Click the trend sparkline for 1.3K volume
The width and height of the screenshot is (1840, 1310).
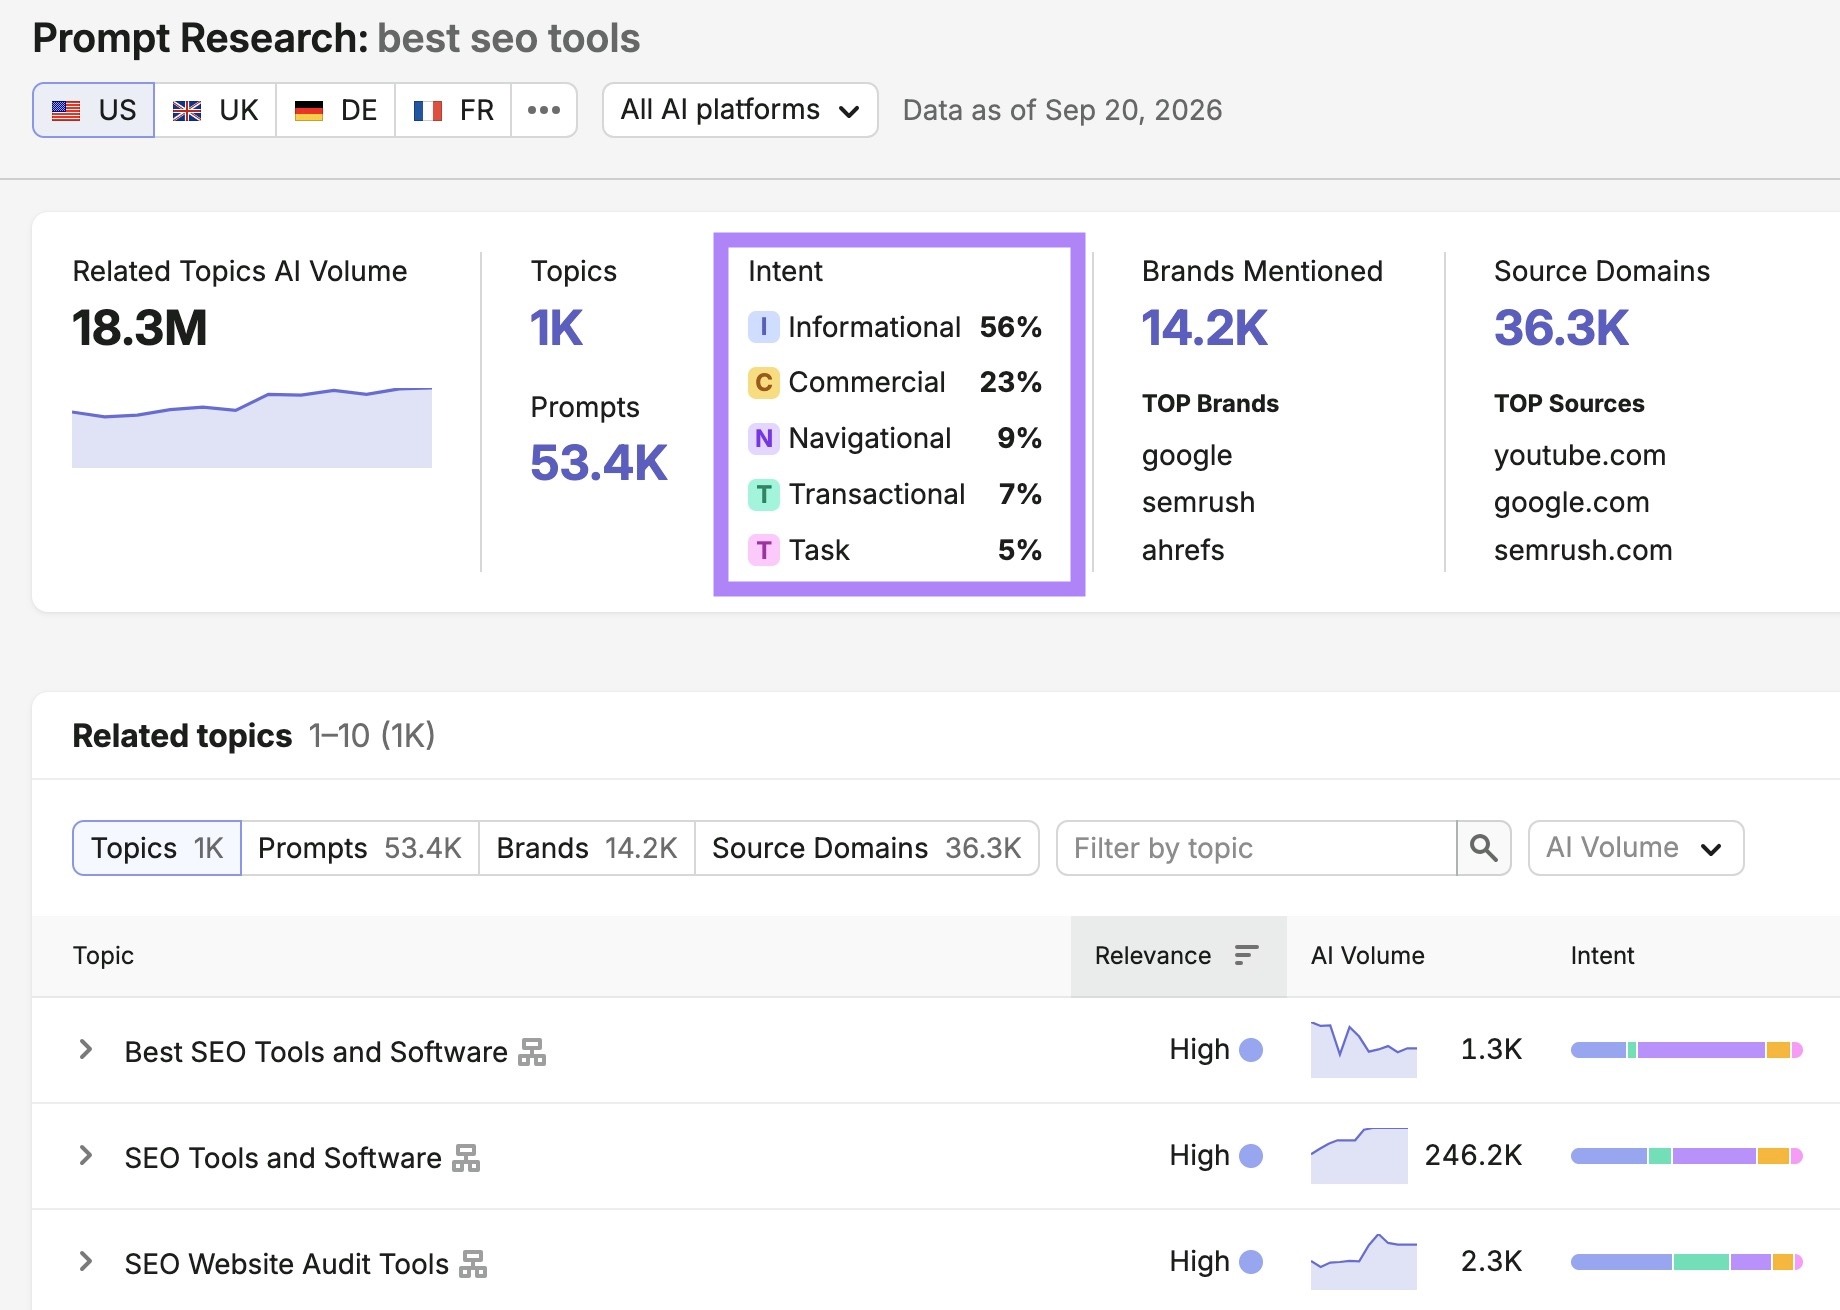[x=1363, y=1050]
